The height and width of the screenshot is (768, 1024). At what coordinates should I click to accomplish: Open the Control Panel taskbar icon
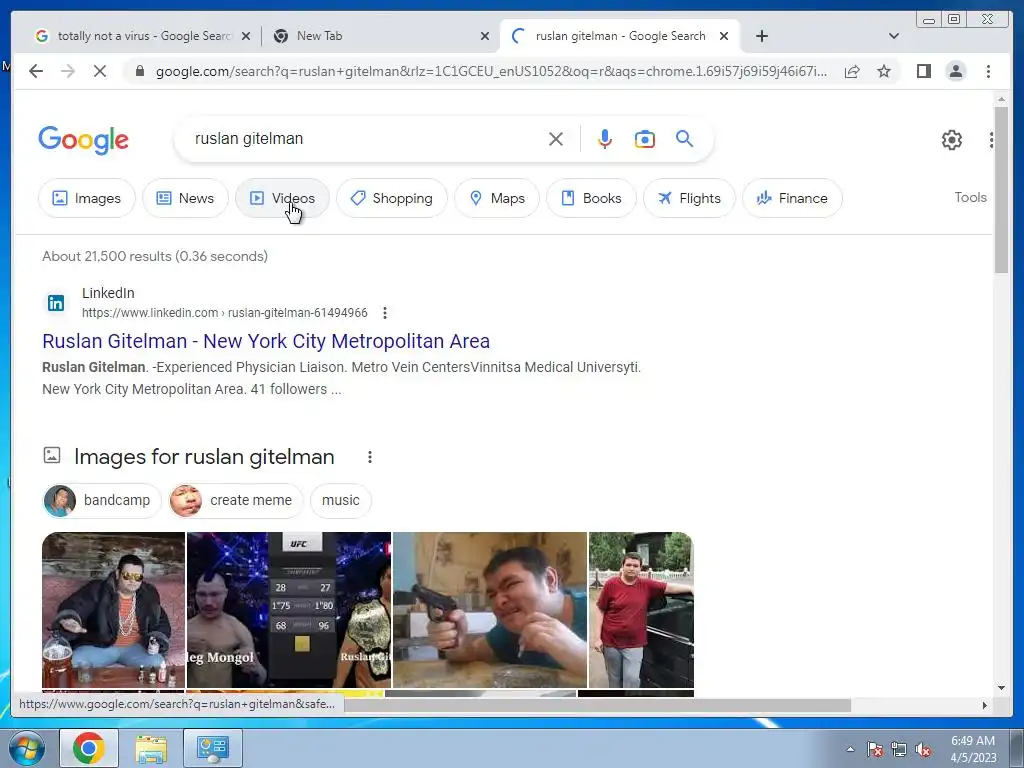click(x=212, y=748)
